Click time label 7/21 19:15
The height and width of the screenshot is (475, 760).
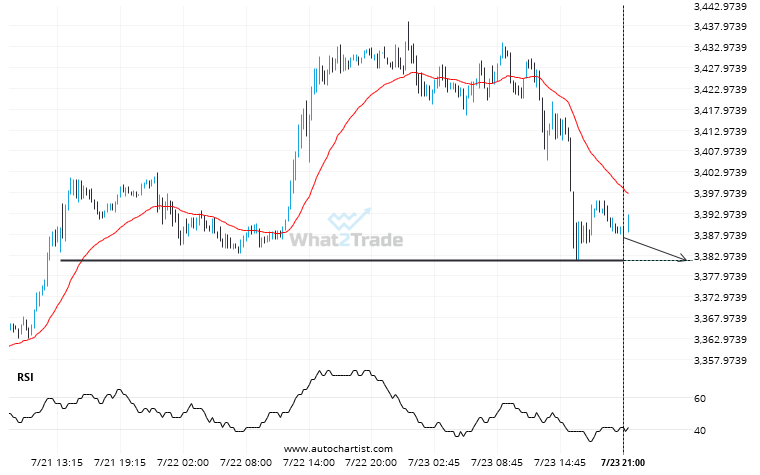[x=120, y=462]
